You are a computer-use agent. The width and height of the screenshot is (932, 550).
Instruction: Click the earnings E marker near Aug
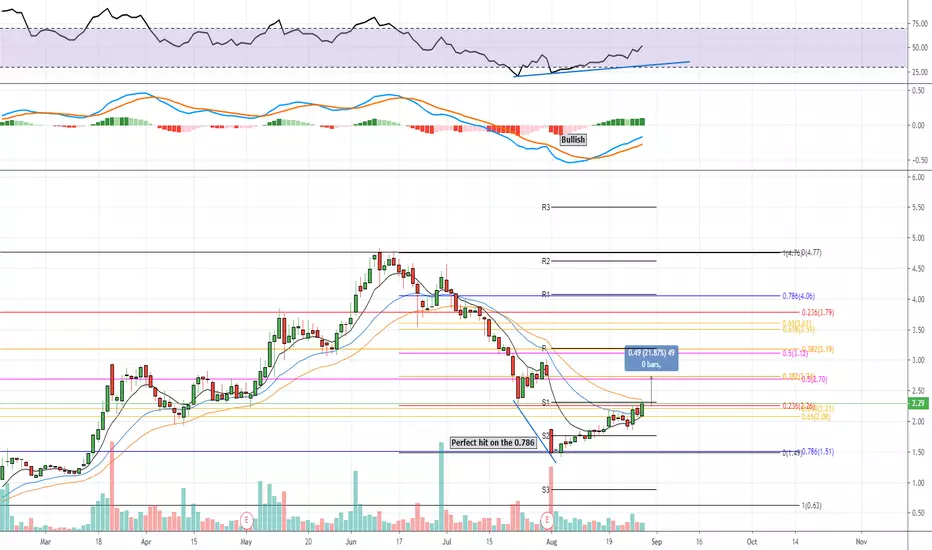click(x=547, y=520)
